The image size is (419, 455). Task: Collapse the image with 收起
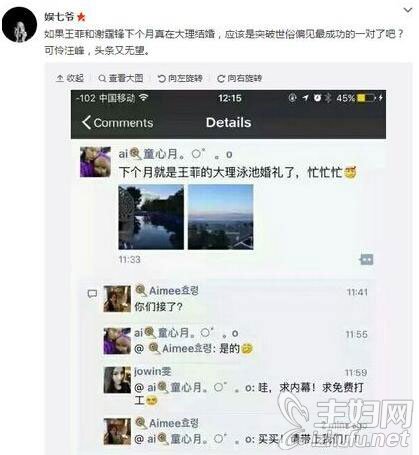(x=70, y=78)
